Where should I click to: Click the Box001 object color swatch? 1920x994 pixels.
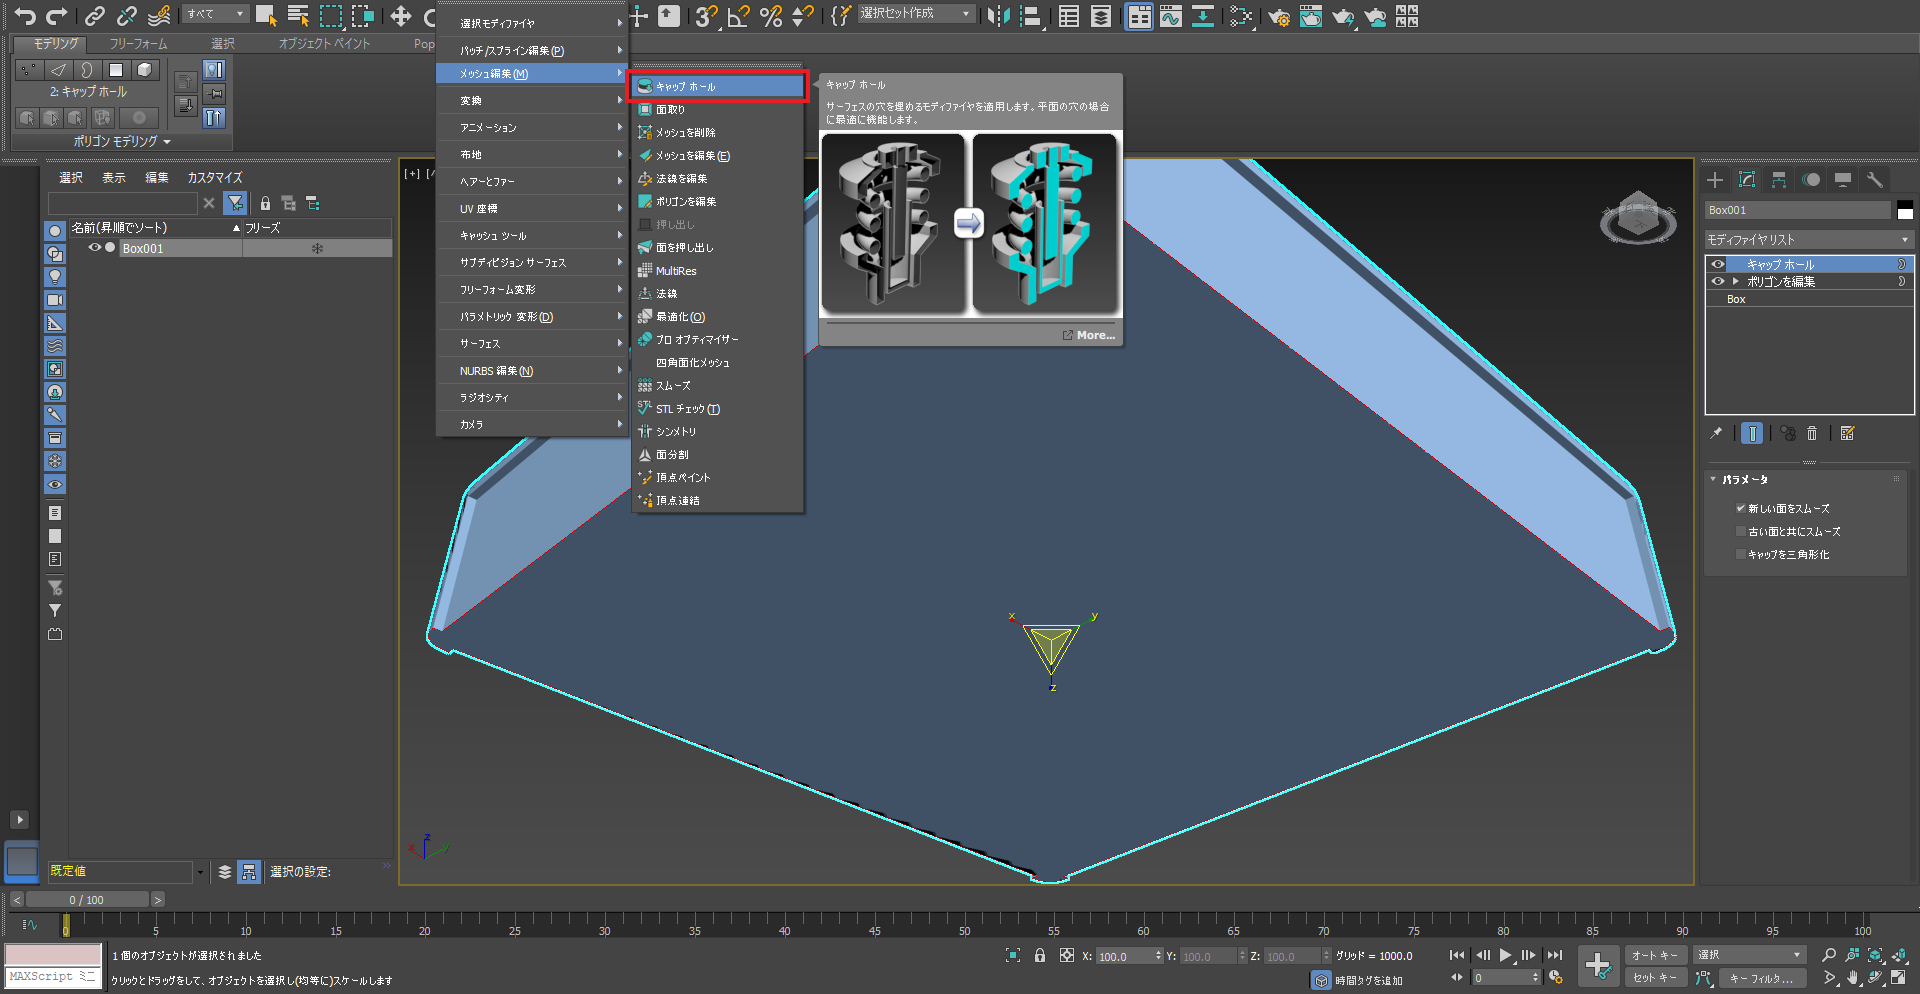click(1905, 210)
